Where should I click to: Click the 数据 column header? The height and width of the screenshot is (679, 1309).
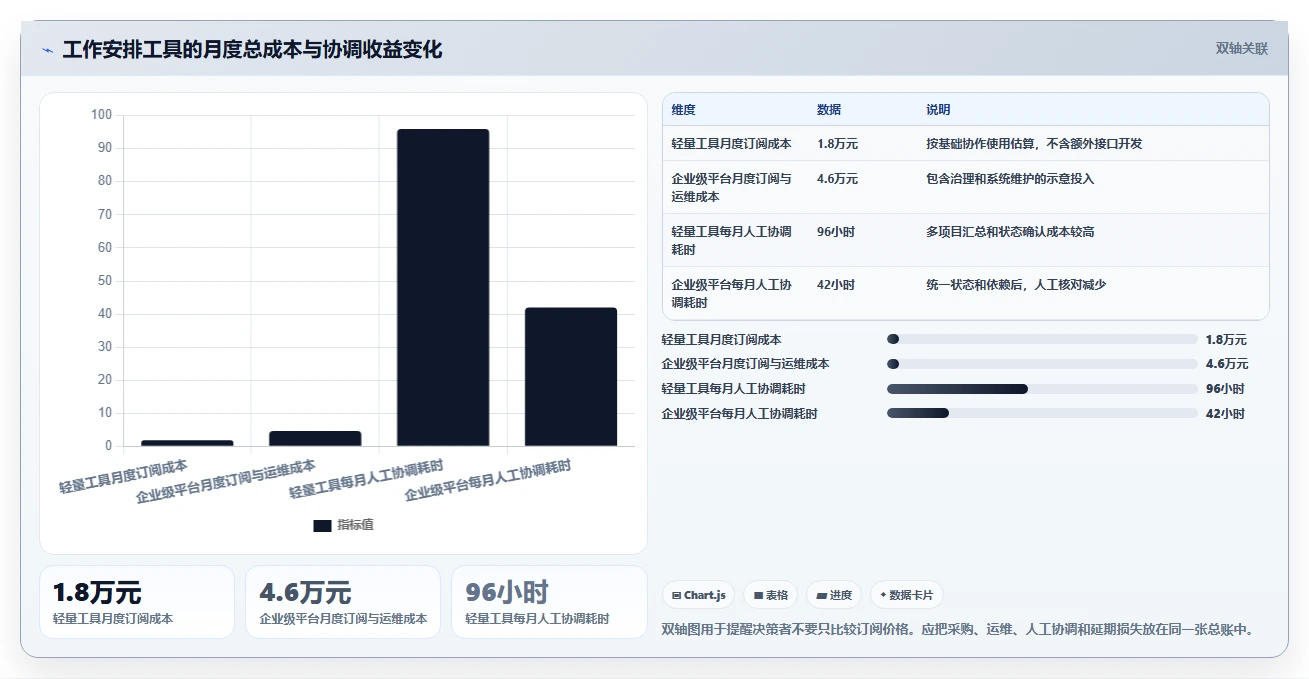[x=829, y=110]
